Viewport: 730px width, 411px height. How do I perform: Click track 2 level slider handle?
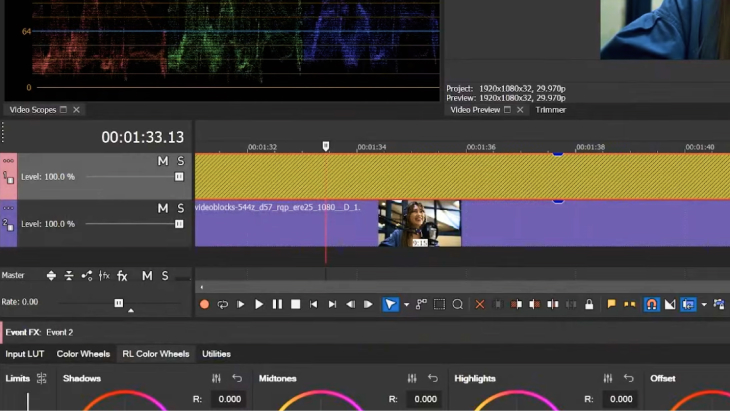pos(179,224)
